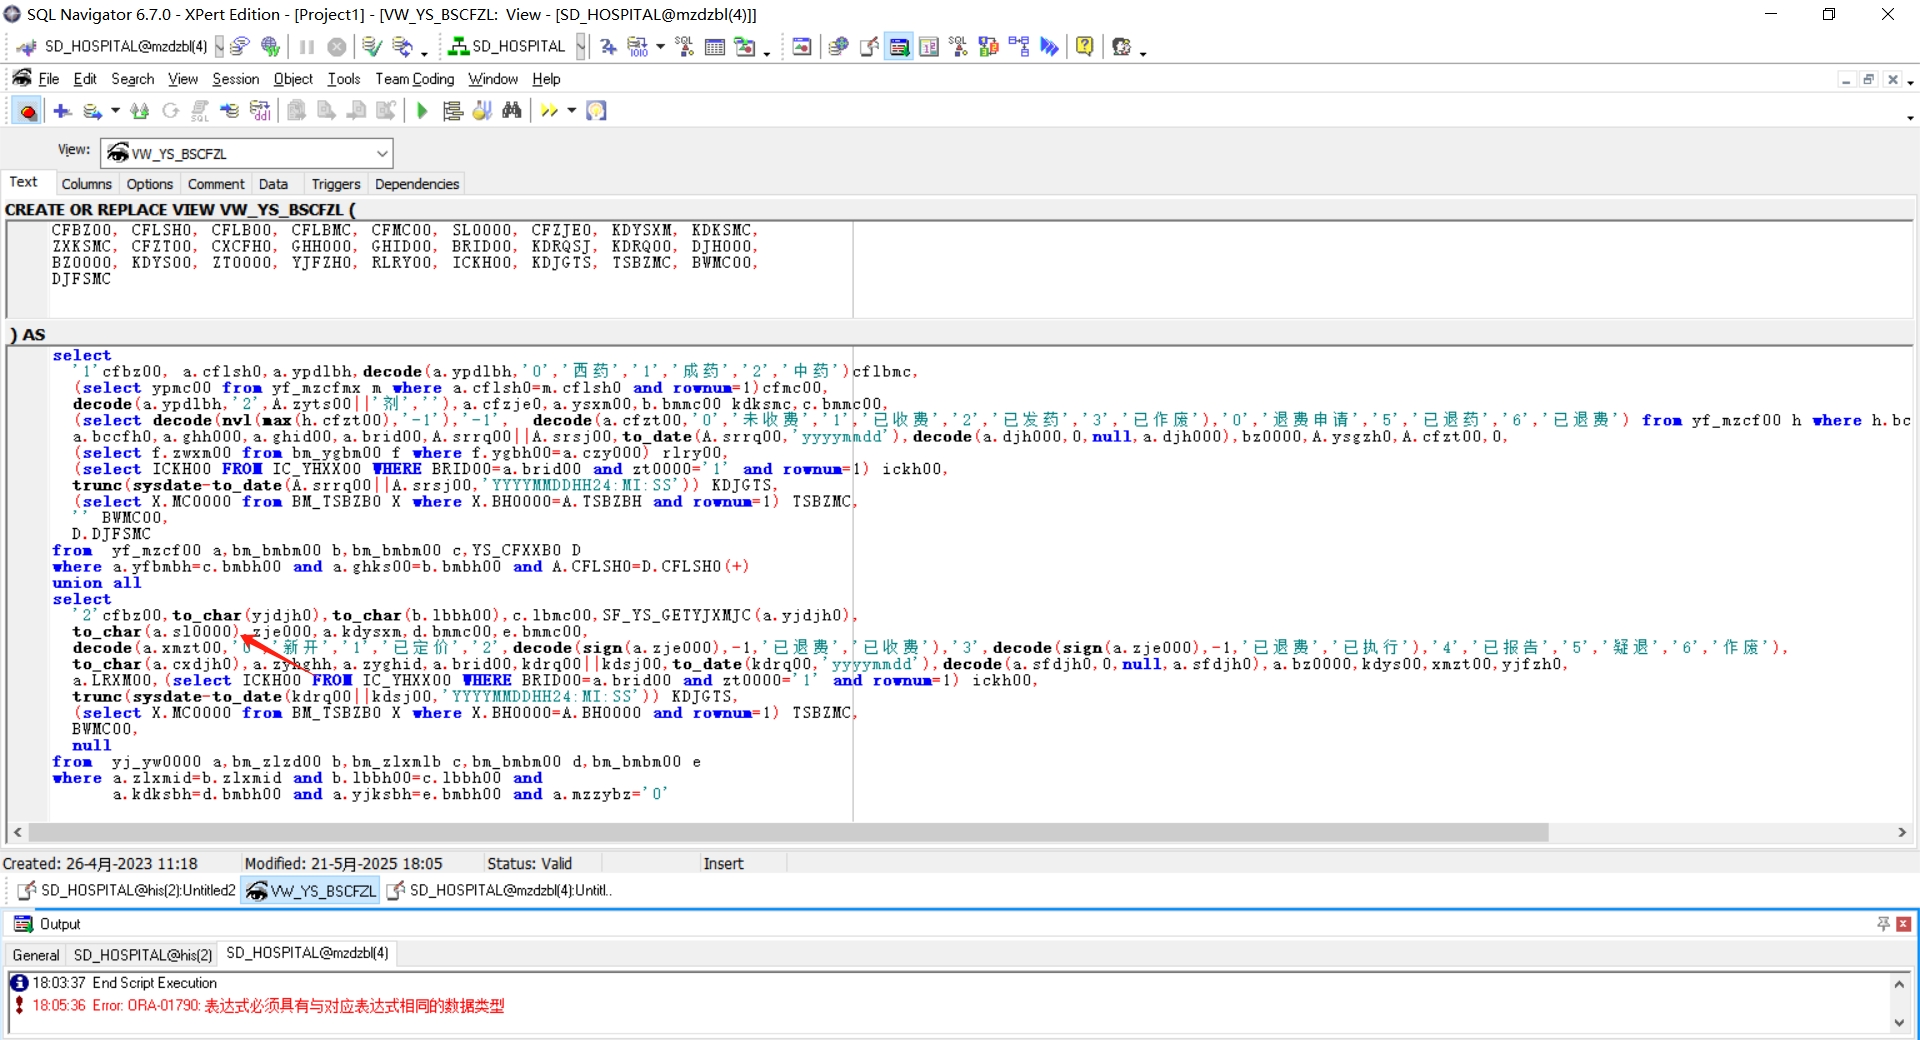1920x1040 pixels.
Task: Open the Team Coding menu
Action: pos(414,79)
